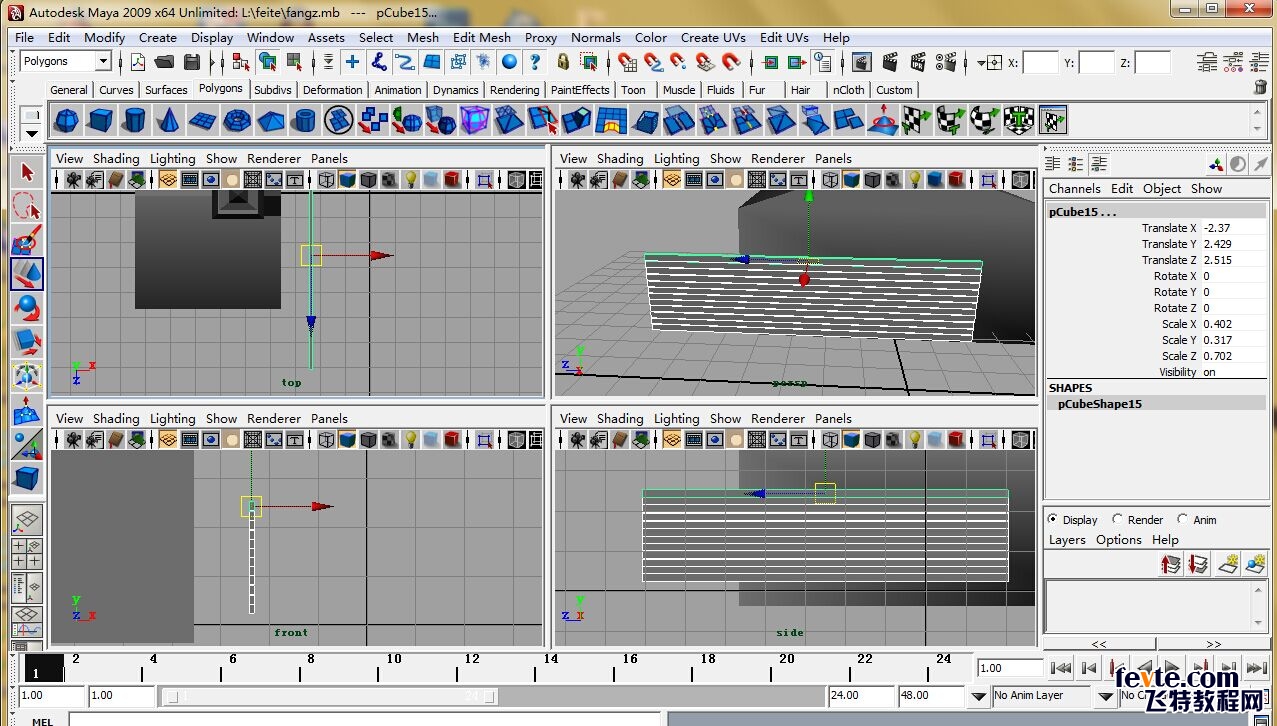Open the UV Texture Editor shelf icon
Viewport: 1277px width, 726px height.
[1052, 121]
